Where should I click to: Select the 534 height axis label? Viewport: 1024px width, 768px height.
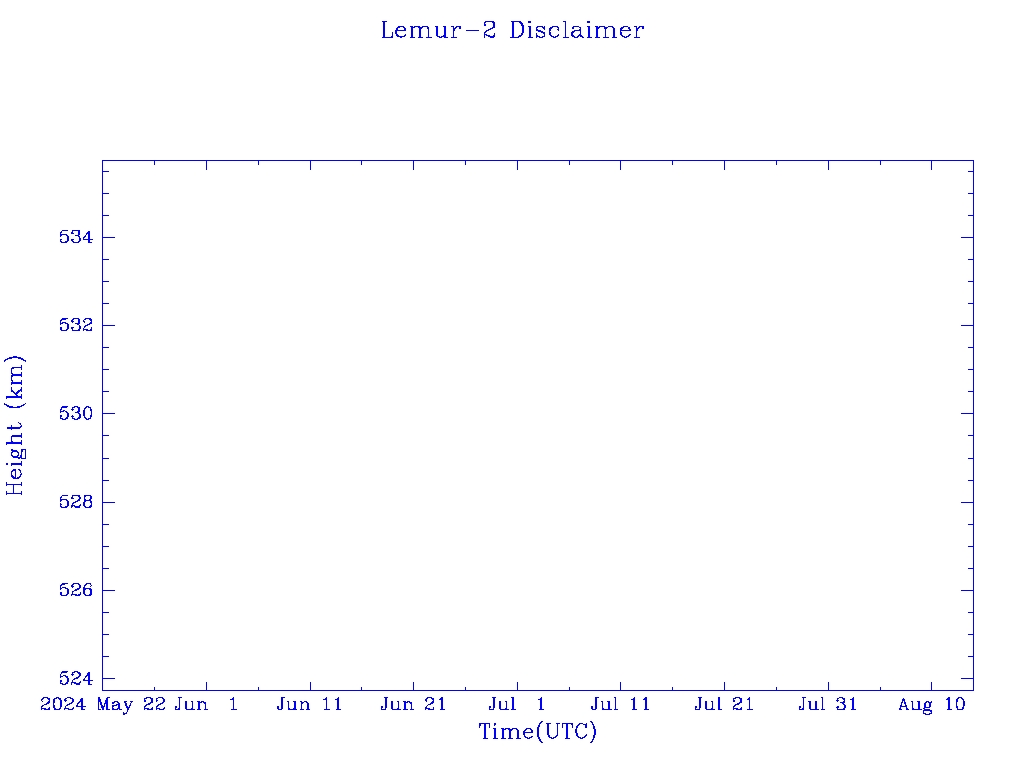point(76,237)
